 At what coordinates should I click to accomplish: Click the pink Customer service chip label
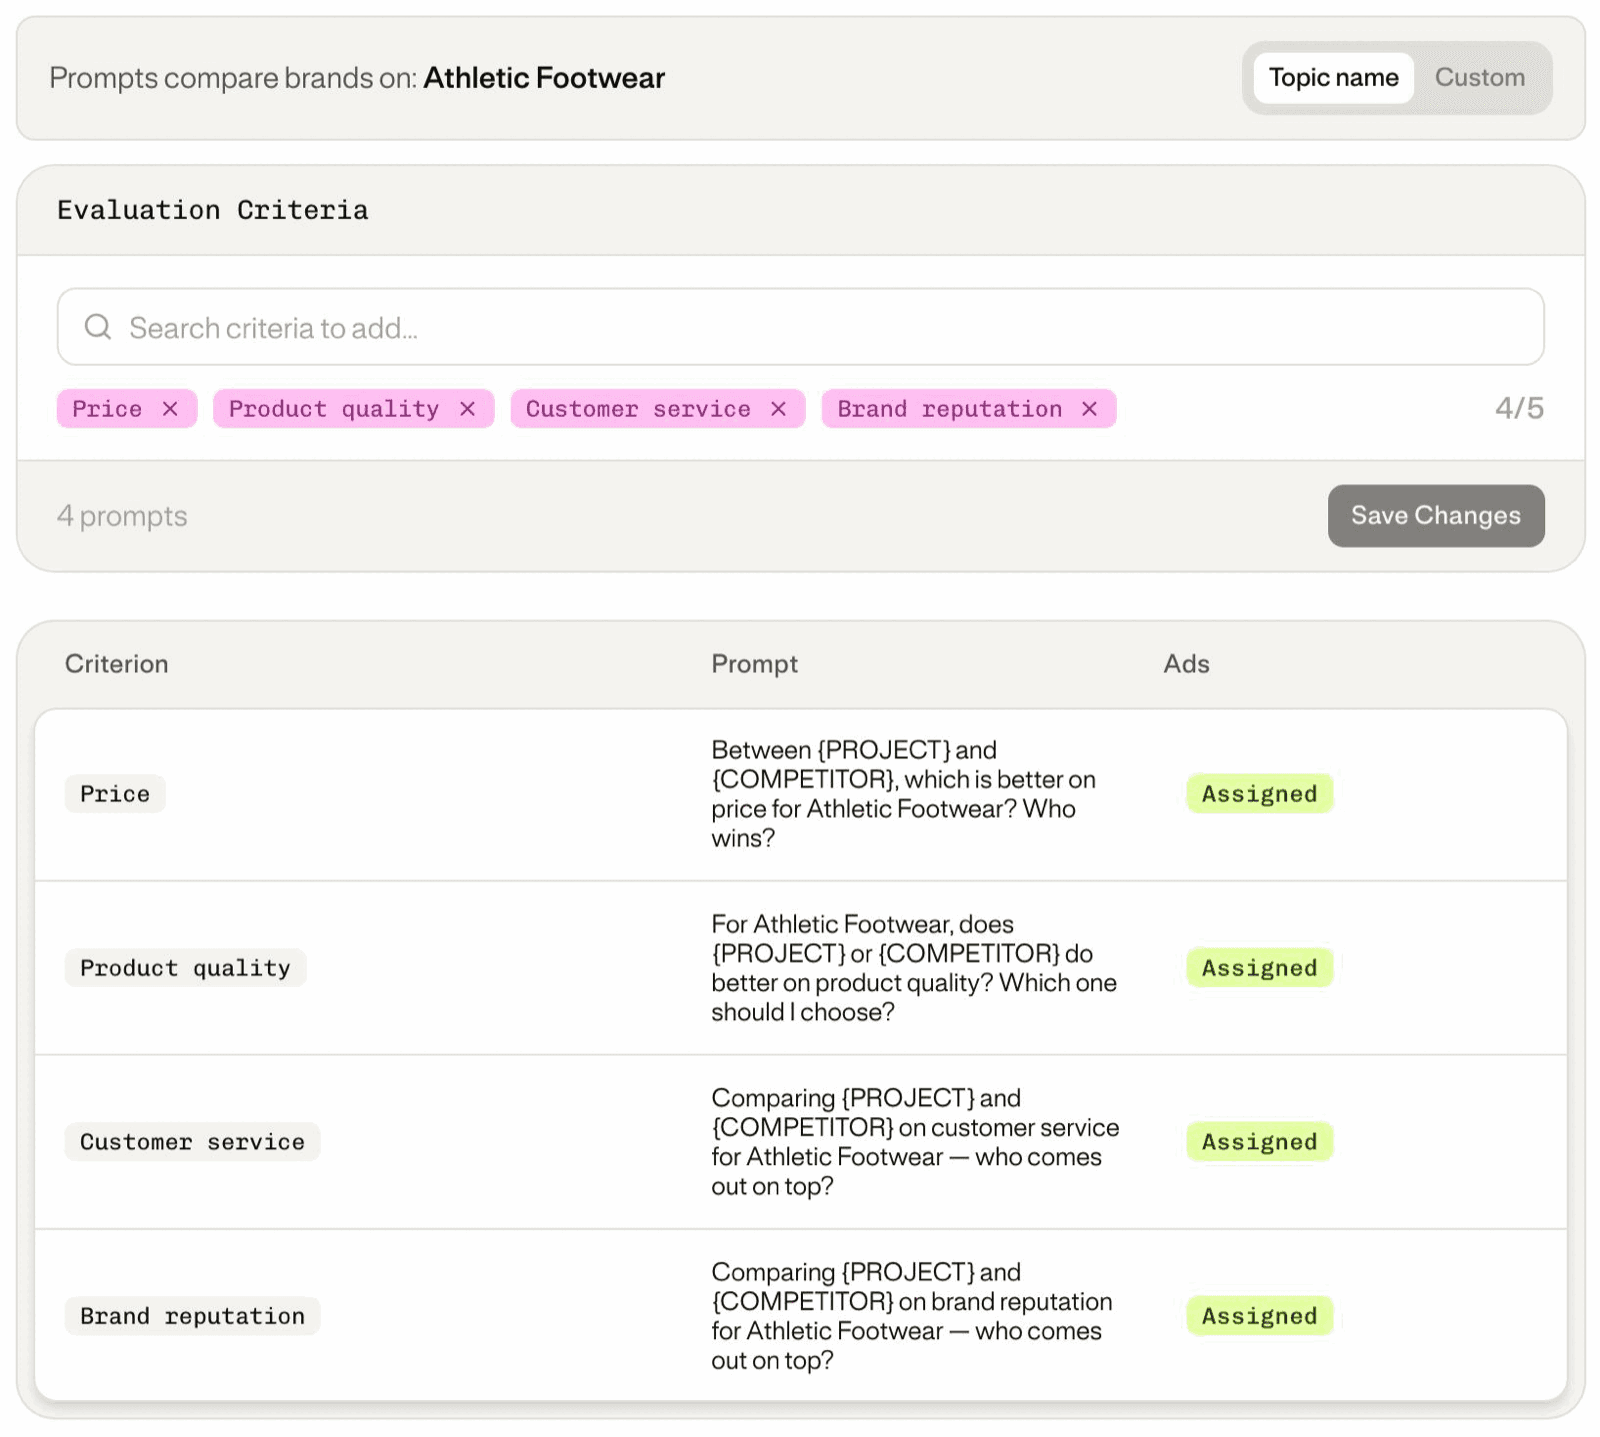[638, 409]
